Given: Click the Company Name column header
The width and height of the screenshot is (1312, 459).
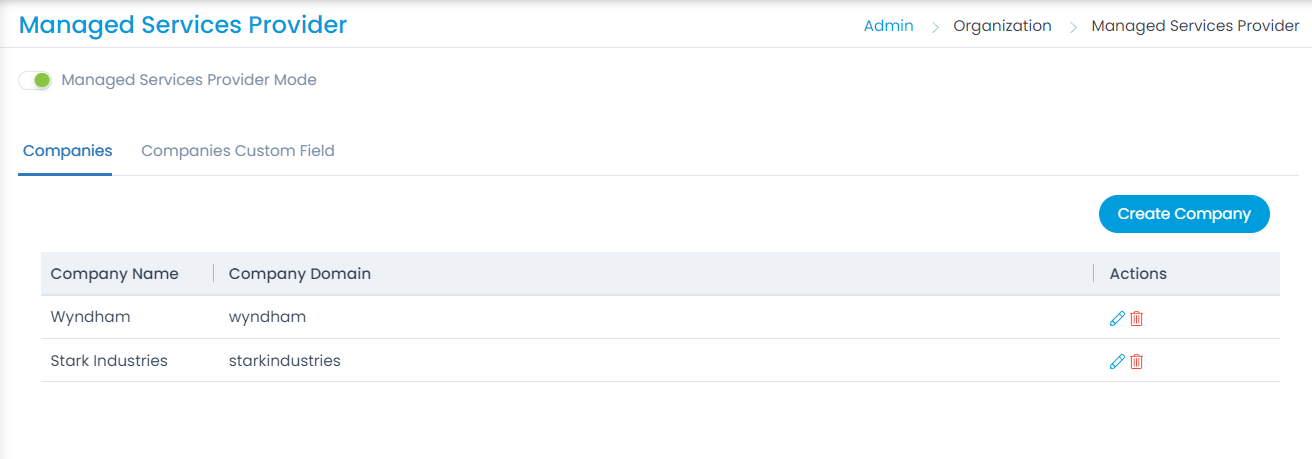Looking at the screenshot, I should [114, 273].
